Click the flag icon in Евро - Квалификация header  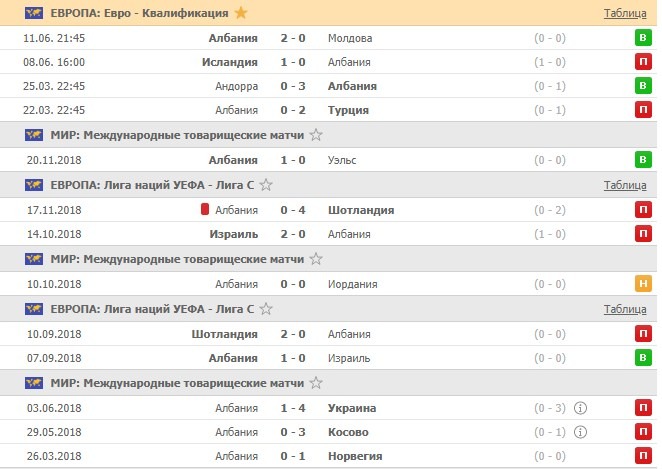pos(33,13)
